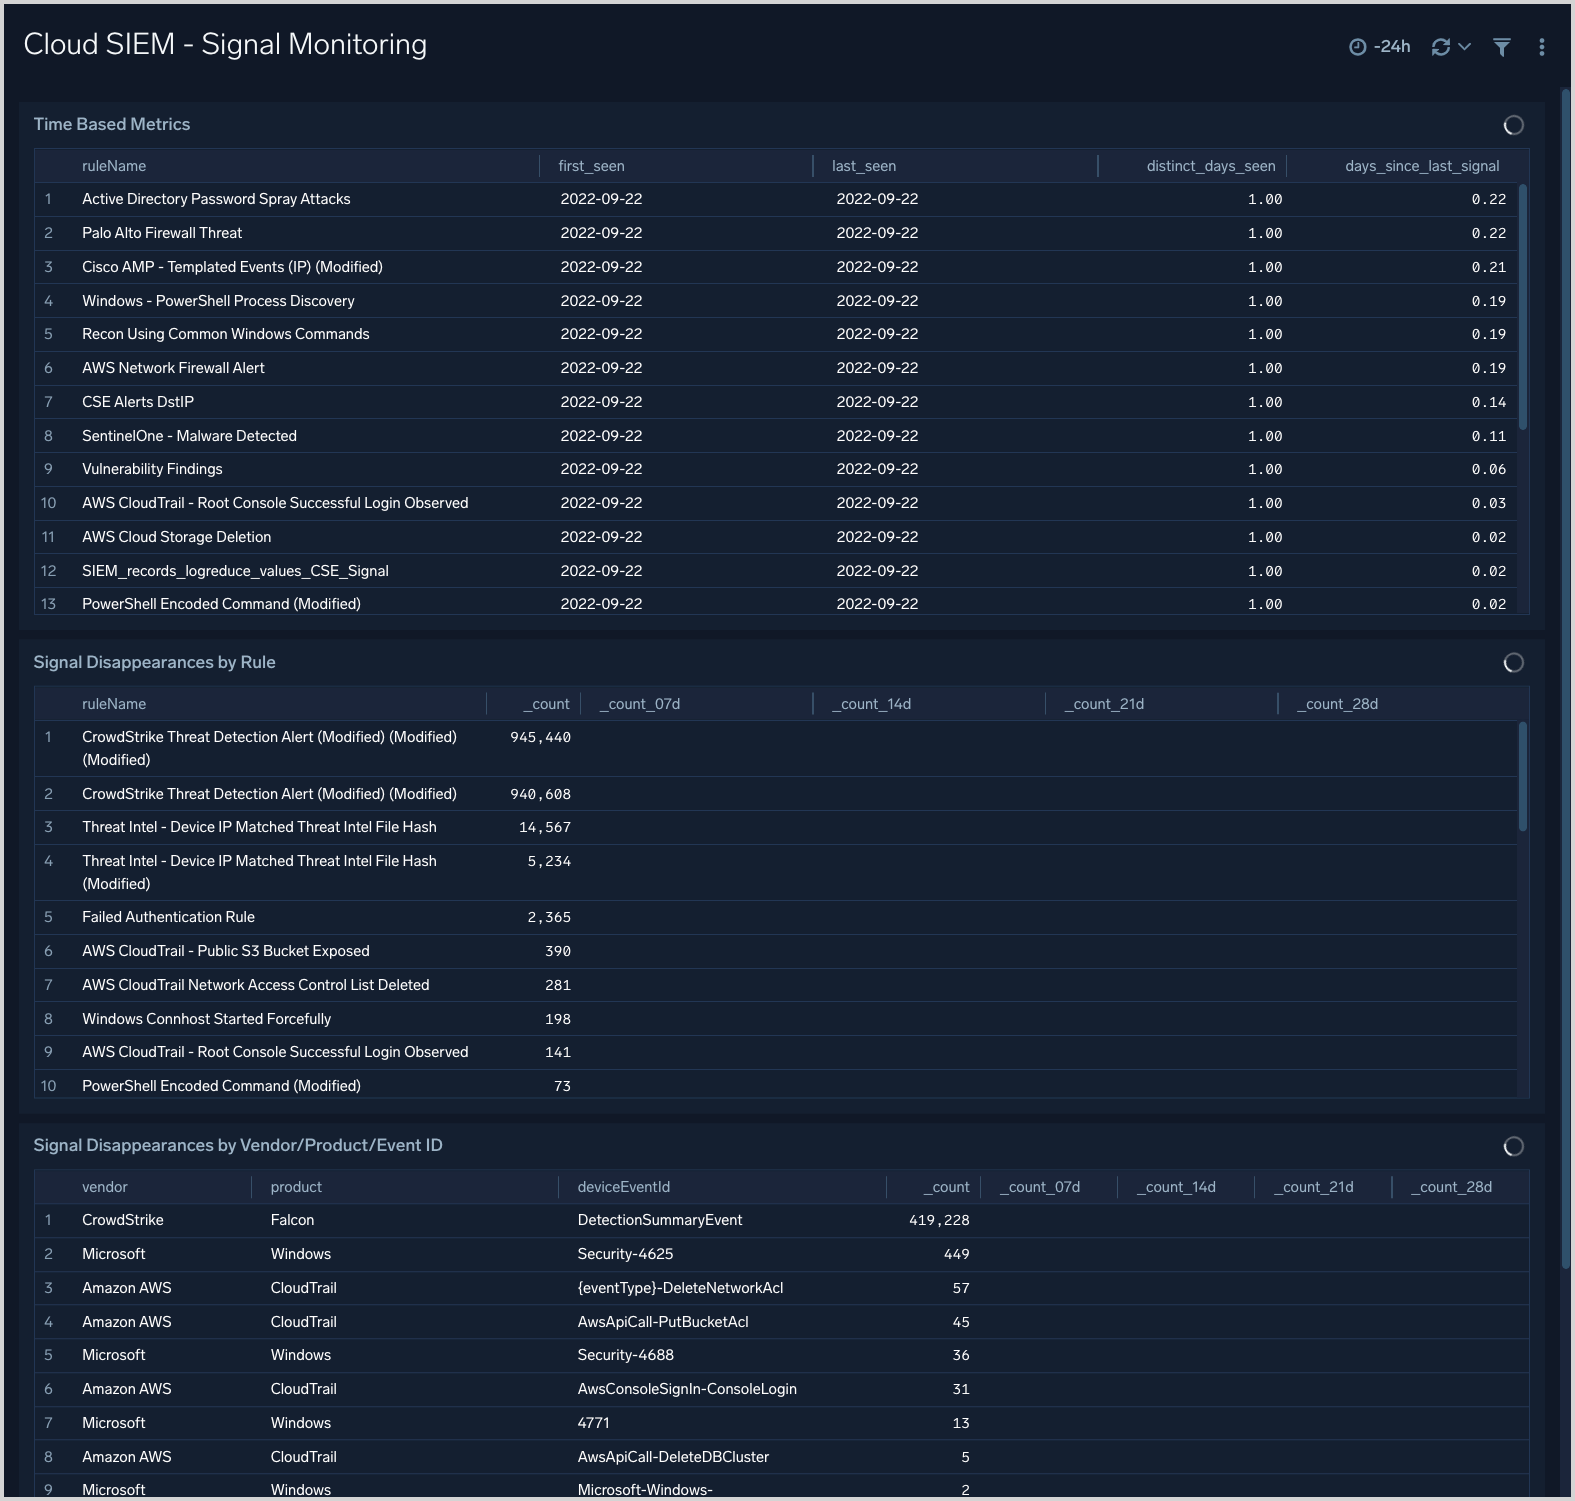Click the dashboard filter funnel icon

pyautogui.click(x=1501, y=47)
